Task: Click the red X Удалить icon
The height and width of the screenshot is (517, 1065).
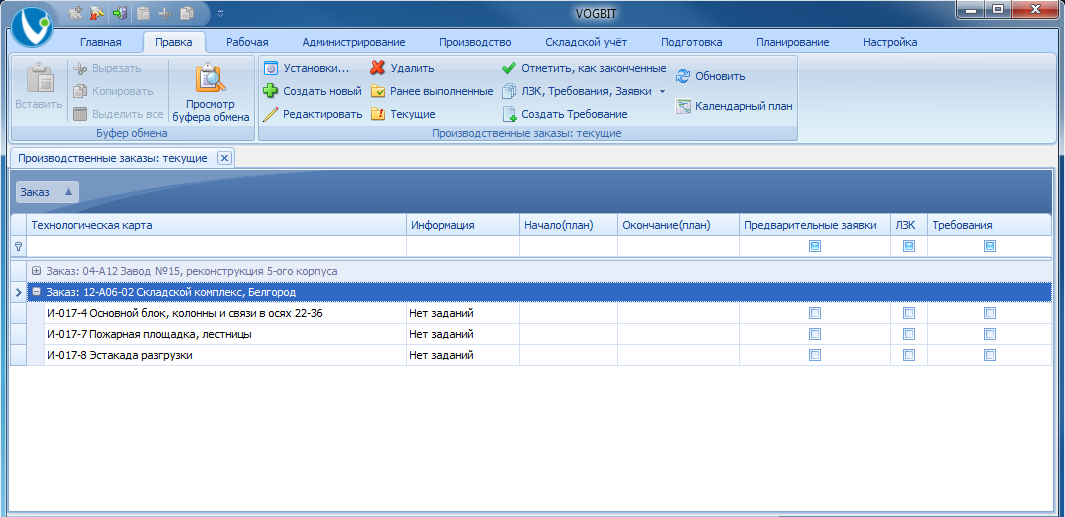Action: [378, 68]
